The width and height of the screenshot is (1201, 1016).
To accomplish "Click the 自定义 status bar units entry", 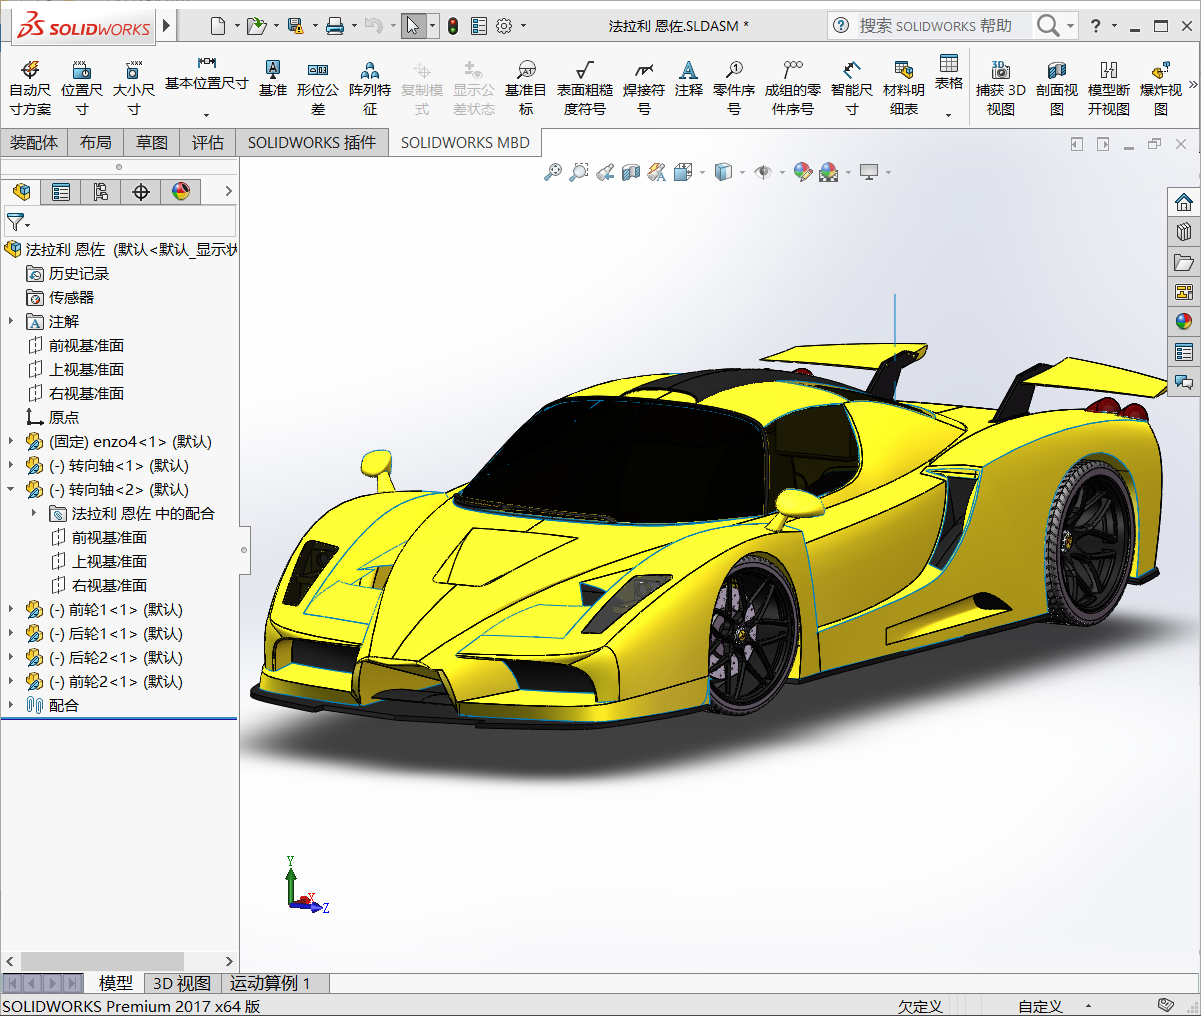I will [1040, 1006].
